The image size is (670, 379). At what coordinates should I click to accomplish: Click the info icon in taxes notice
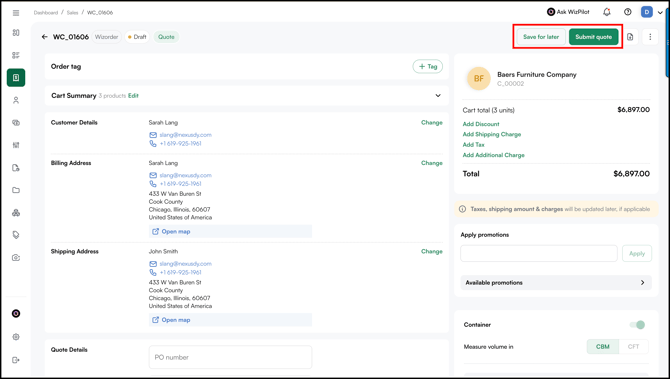pos(462,209)
